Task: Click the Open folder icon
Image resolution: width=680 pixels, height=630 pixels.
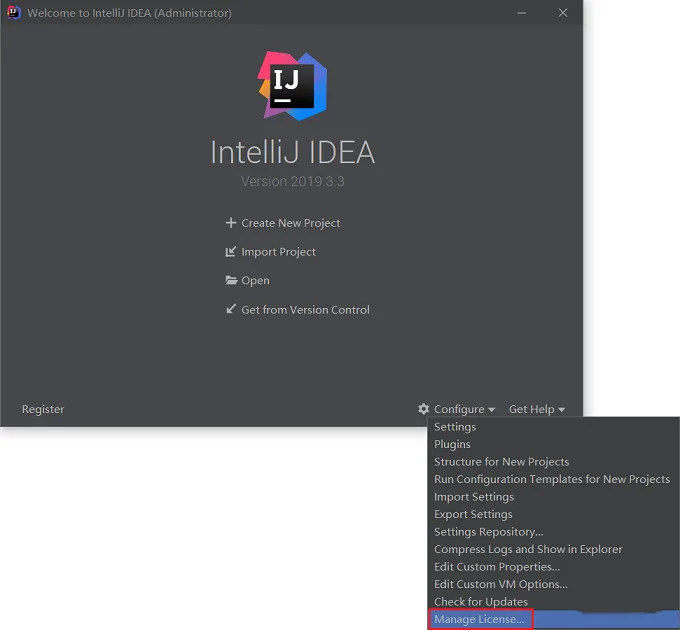Action: coord(231,280)
